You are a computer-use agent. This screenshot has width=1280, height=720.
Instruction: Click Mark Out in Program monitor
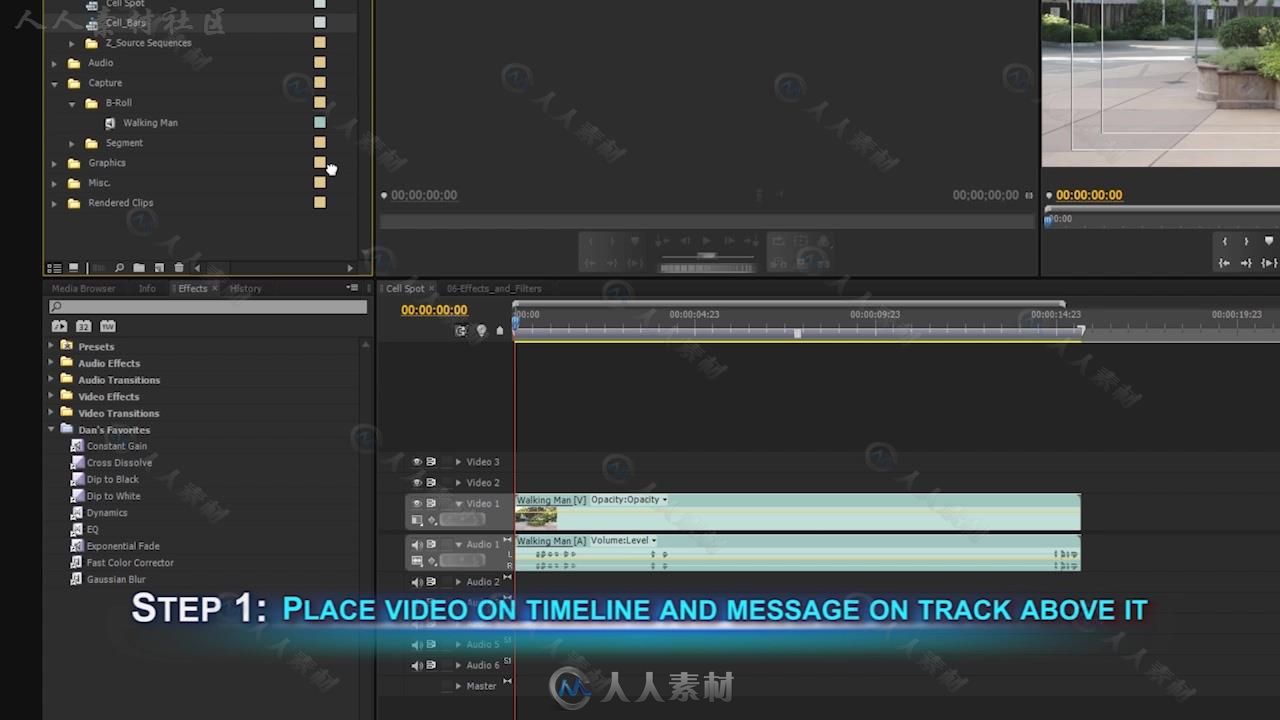1246,241
